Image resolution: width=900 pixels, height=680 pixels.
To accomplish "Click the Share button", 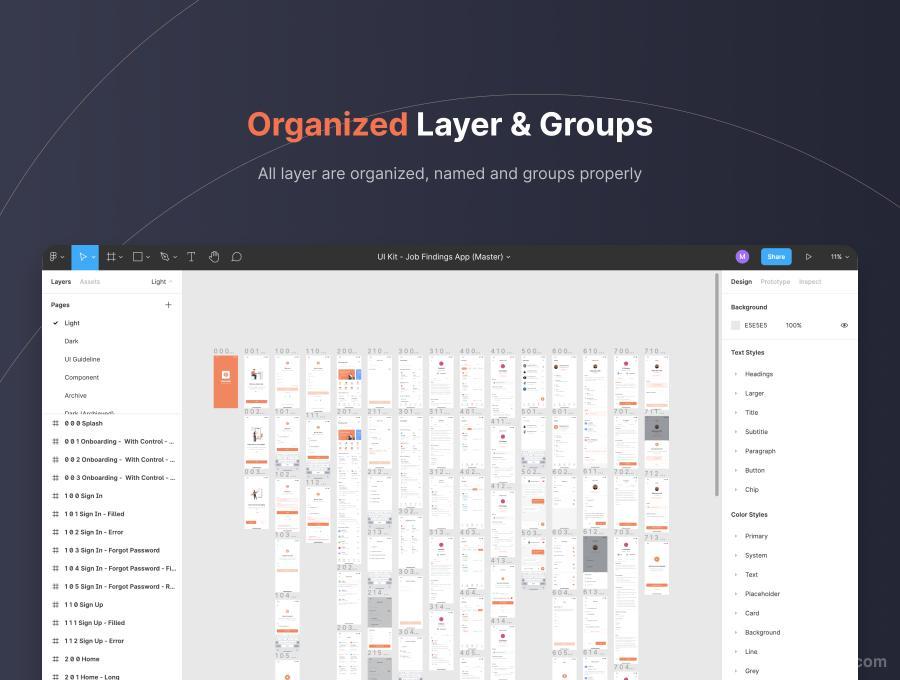I will (776, 257).
